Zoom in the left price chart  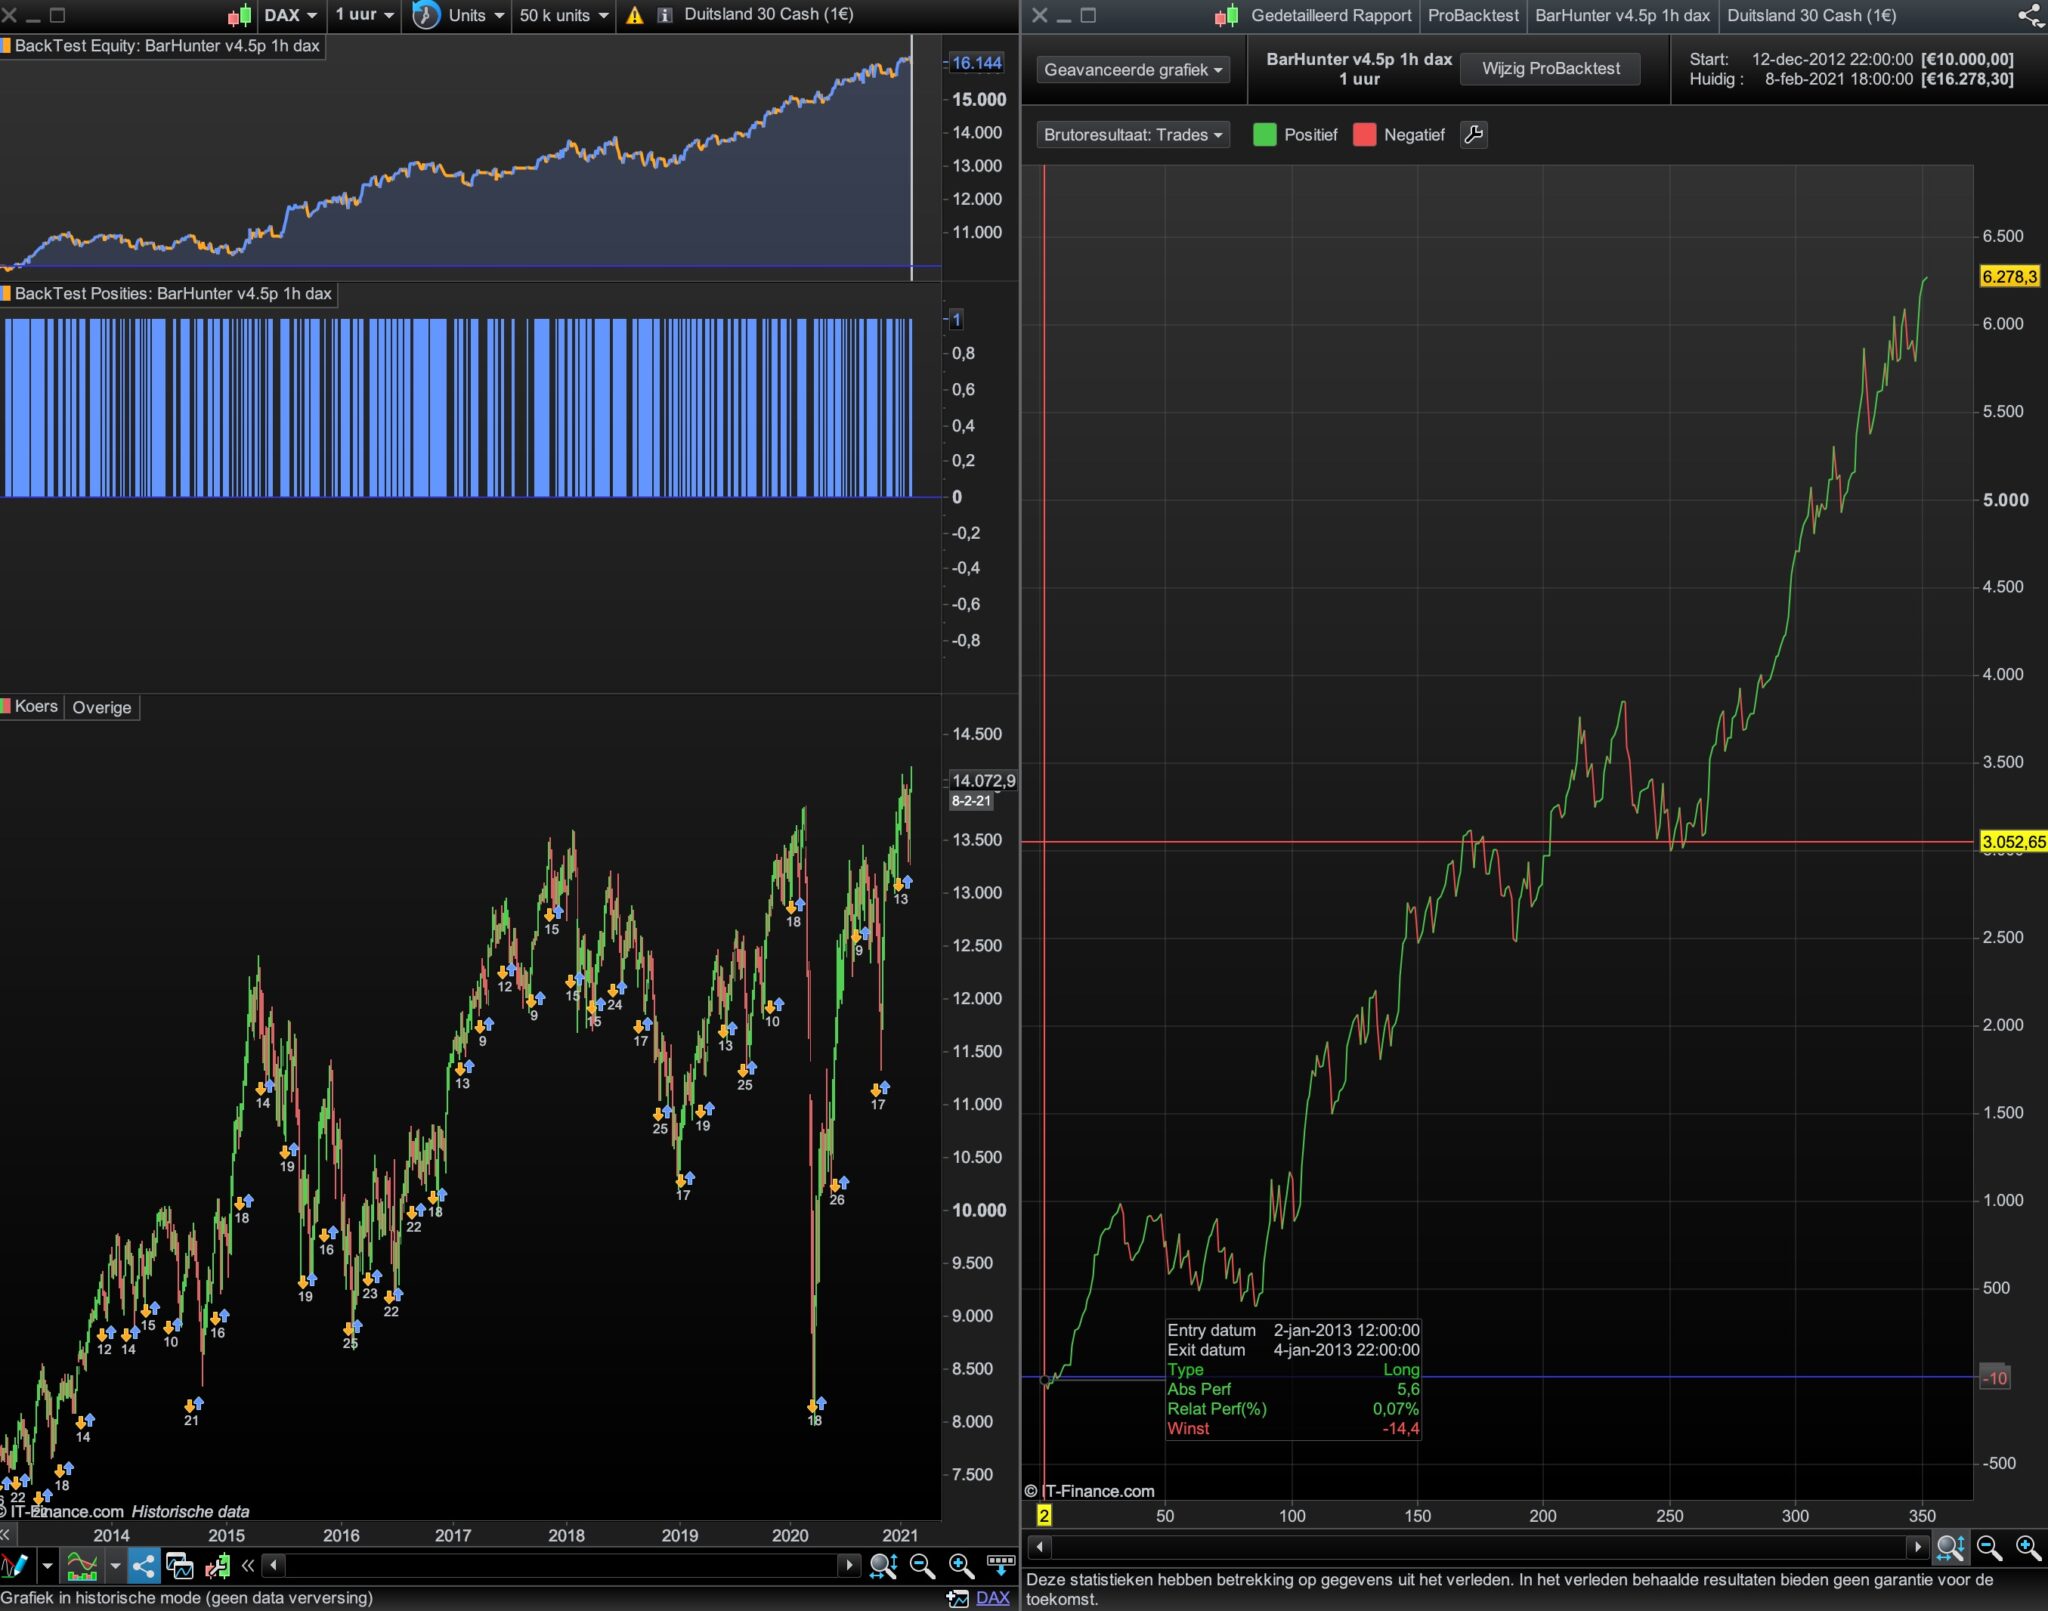coord(961,1565)
